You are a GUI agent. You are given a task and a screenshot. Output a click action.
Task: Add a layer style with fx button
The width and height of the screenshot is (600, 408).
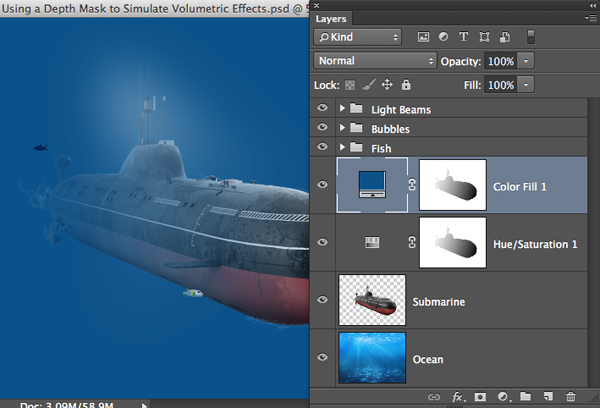click(x=458, y=397)
